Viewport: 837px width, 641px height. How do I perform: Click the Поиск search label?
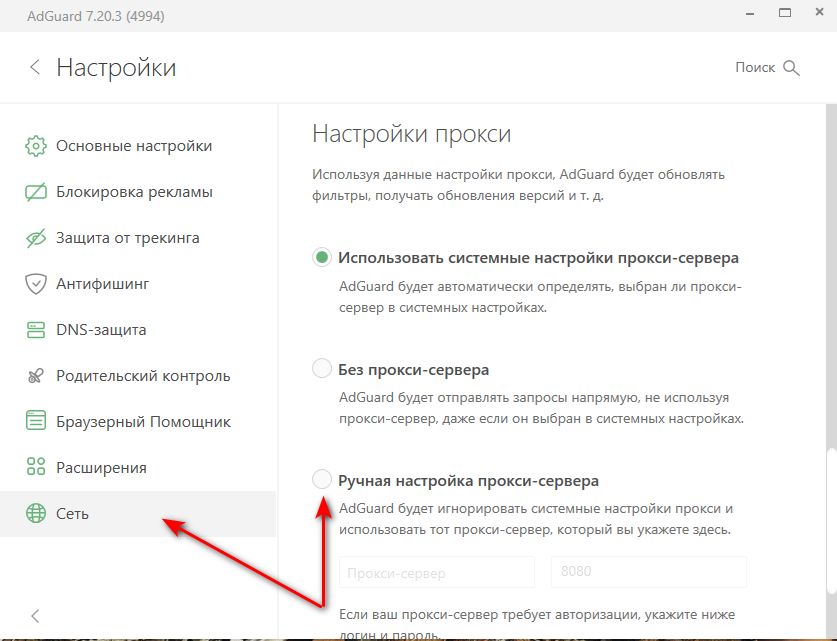(755, 67)
